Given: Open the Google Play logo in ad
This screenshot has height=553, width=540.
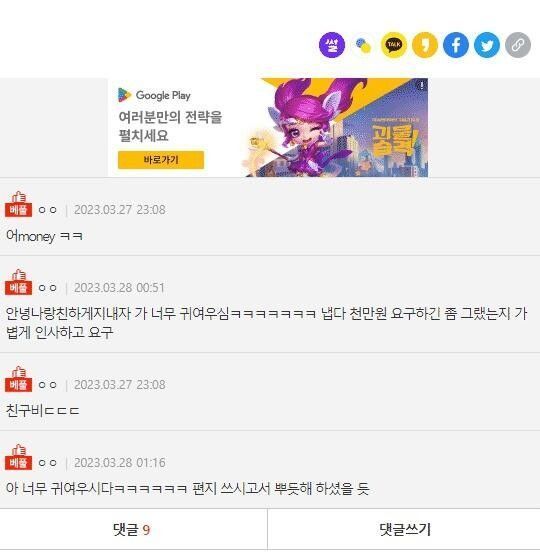Looking at the screenshot, I should pos(154,95).
